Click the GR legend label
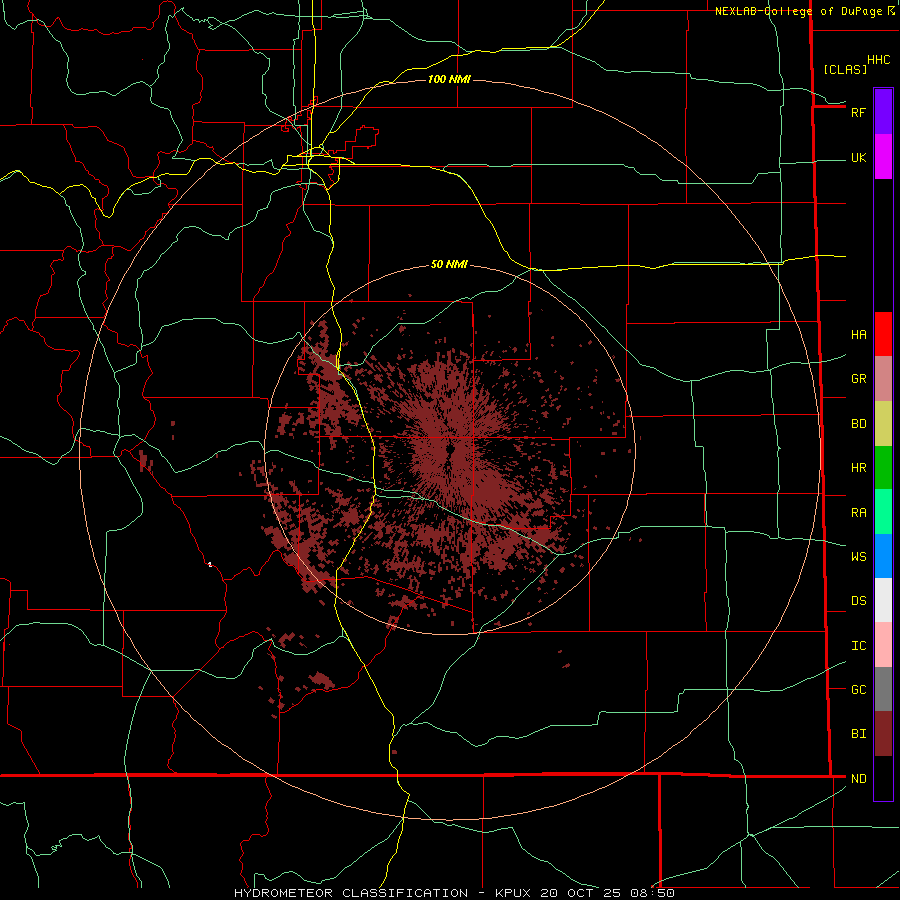This screenshot has height=900, width=900. pos(858,379)
